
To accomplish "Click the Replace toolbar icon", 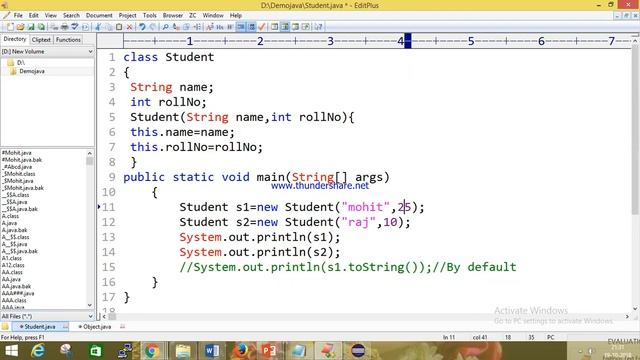I will coord(176,27).
